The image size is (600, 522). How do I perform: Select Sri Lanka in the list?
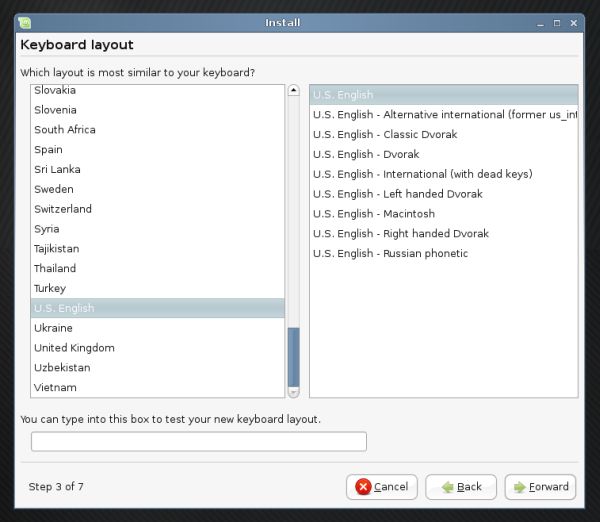click(x=157, y=170)
